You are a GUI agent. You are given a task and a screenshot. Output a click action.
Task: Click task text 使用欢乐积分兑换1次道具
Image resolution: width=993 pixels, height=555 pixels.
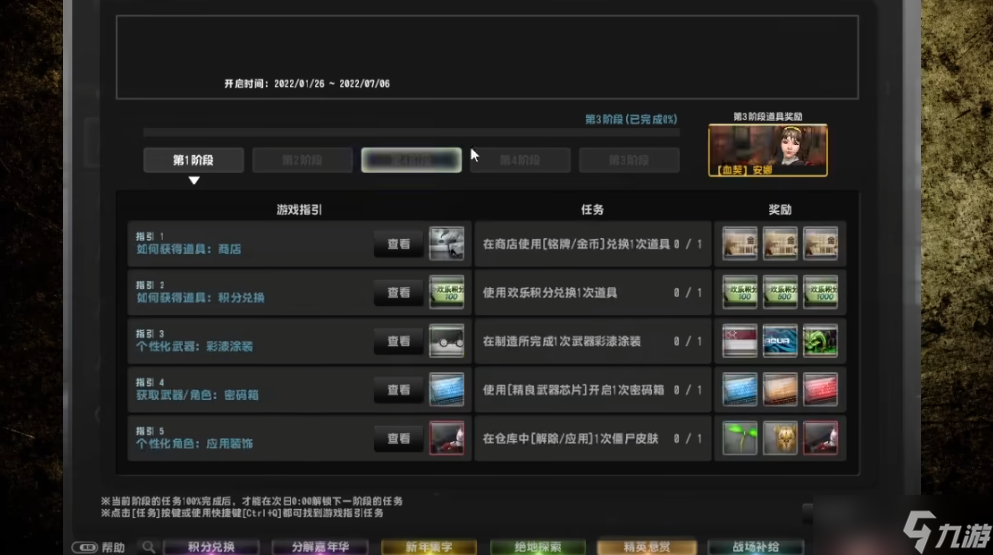(x=550, y=293)
